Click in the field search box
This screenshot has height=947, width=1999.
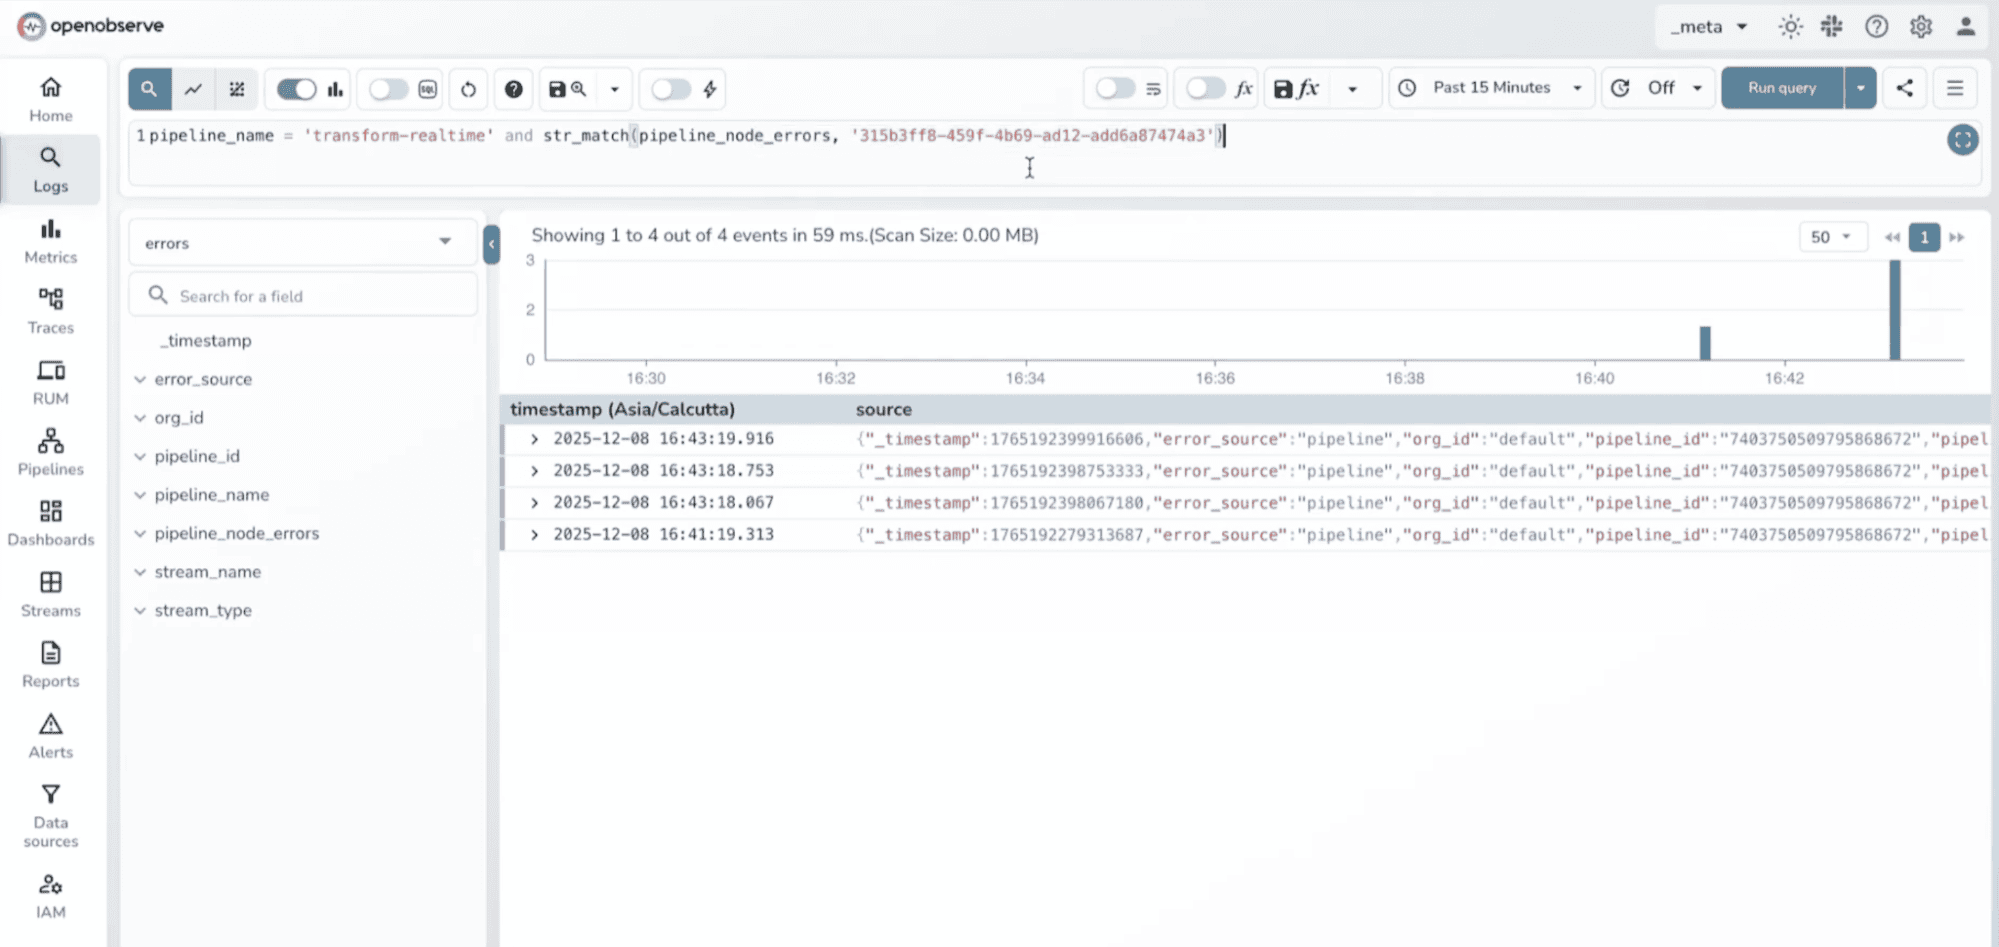[300, 295]
